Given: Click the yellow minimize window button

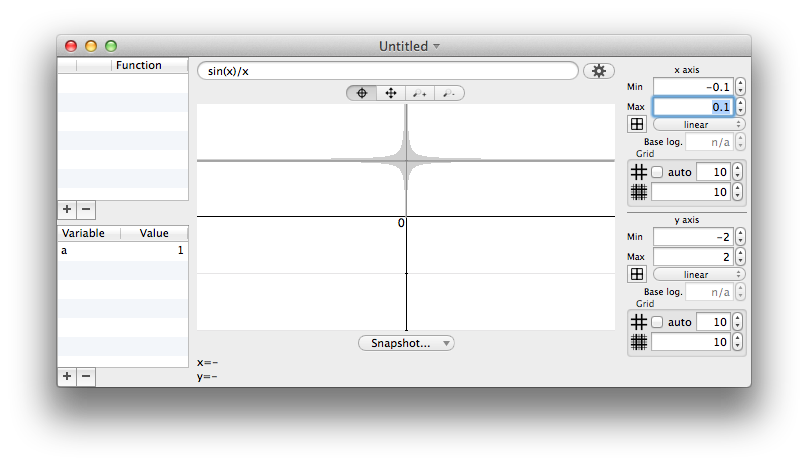Looking at the screenshot, I should click(x=91, y=46).
